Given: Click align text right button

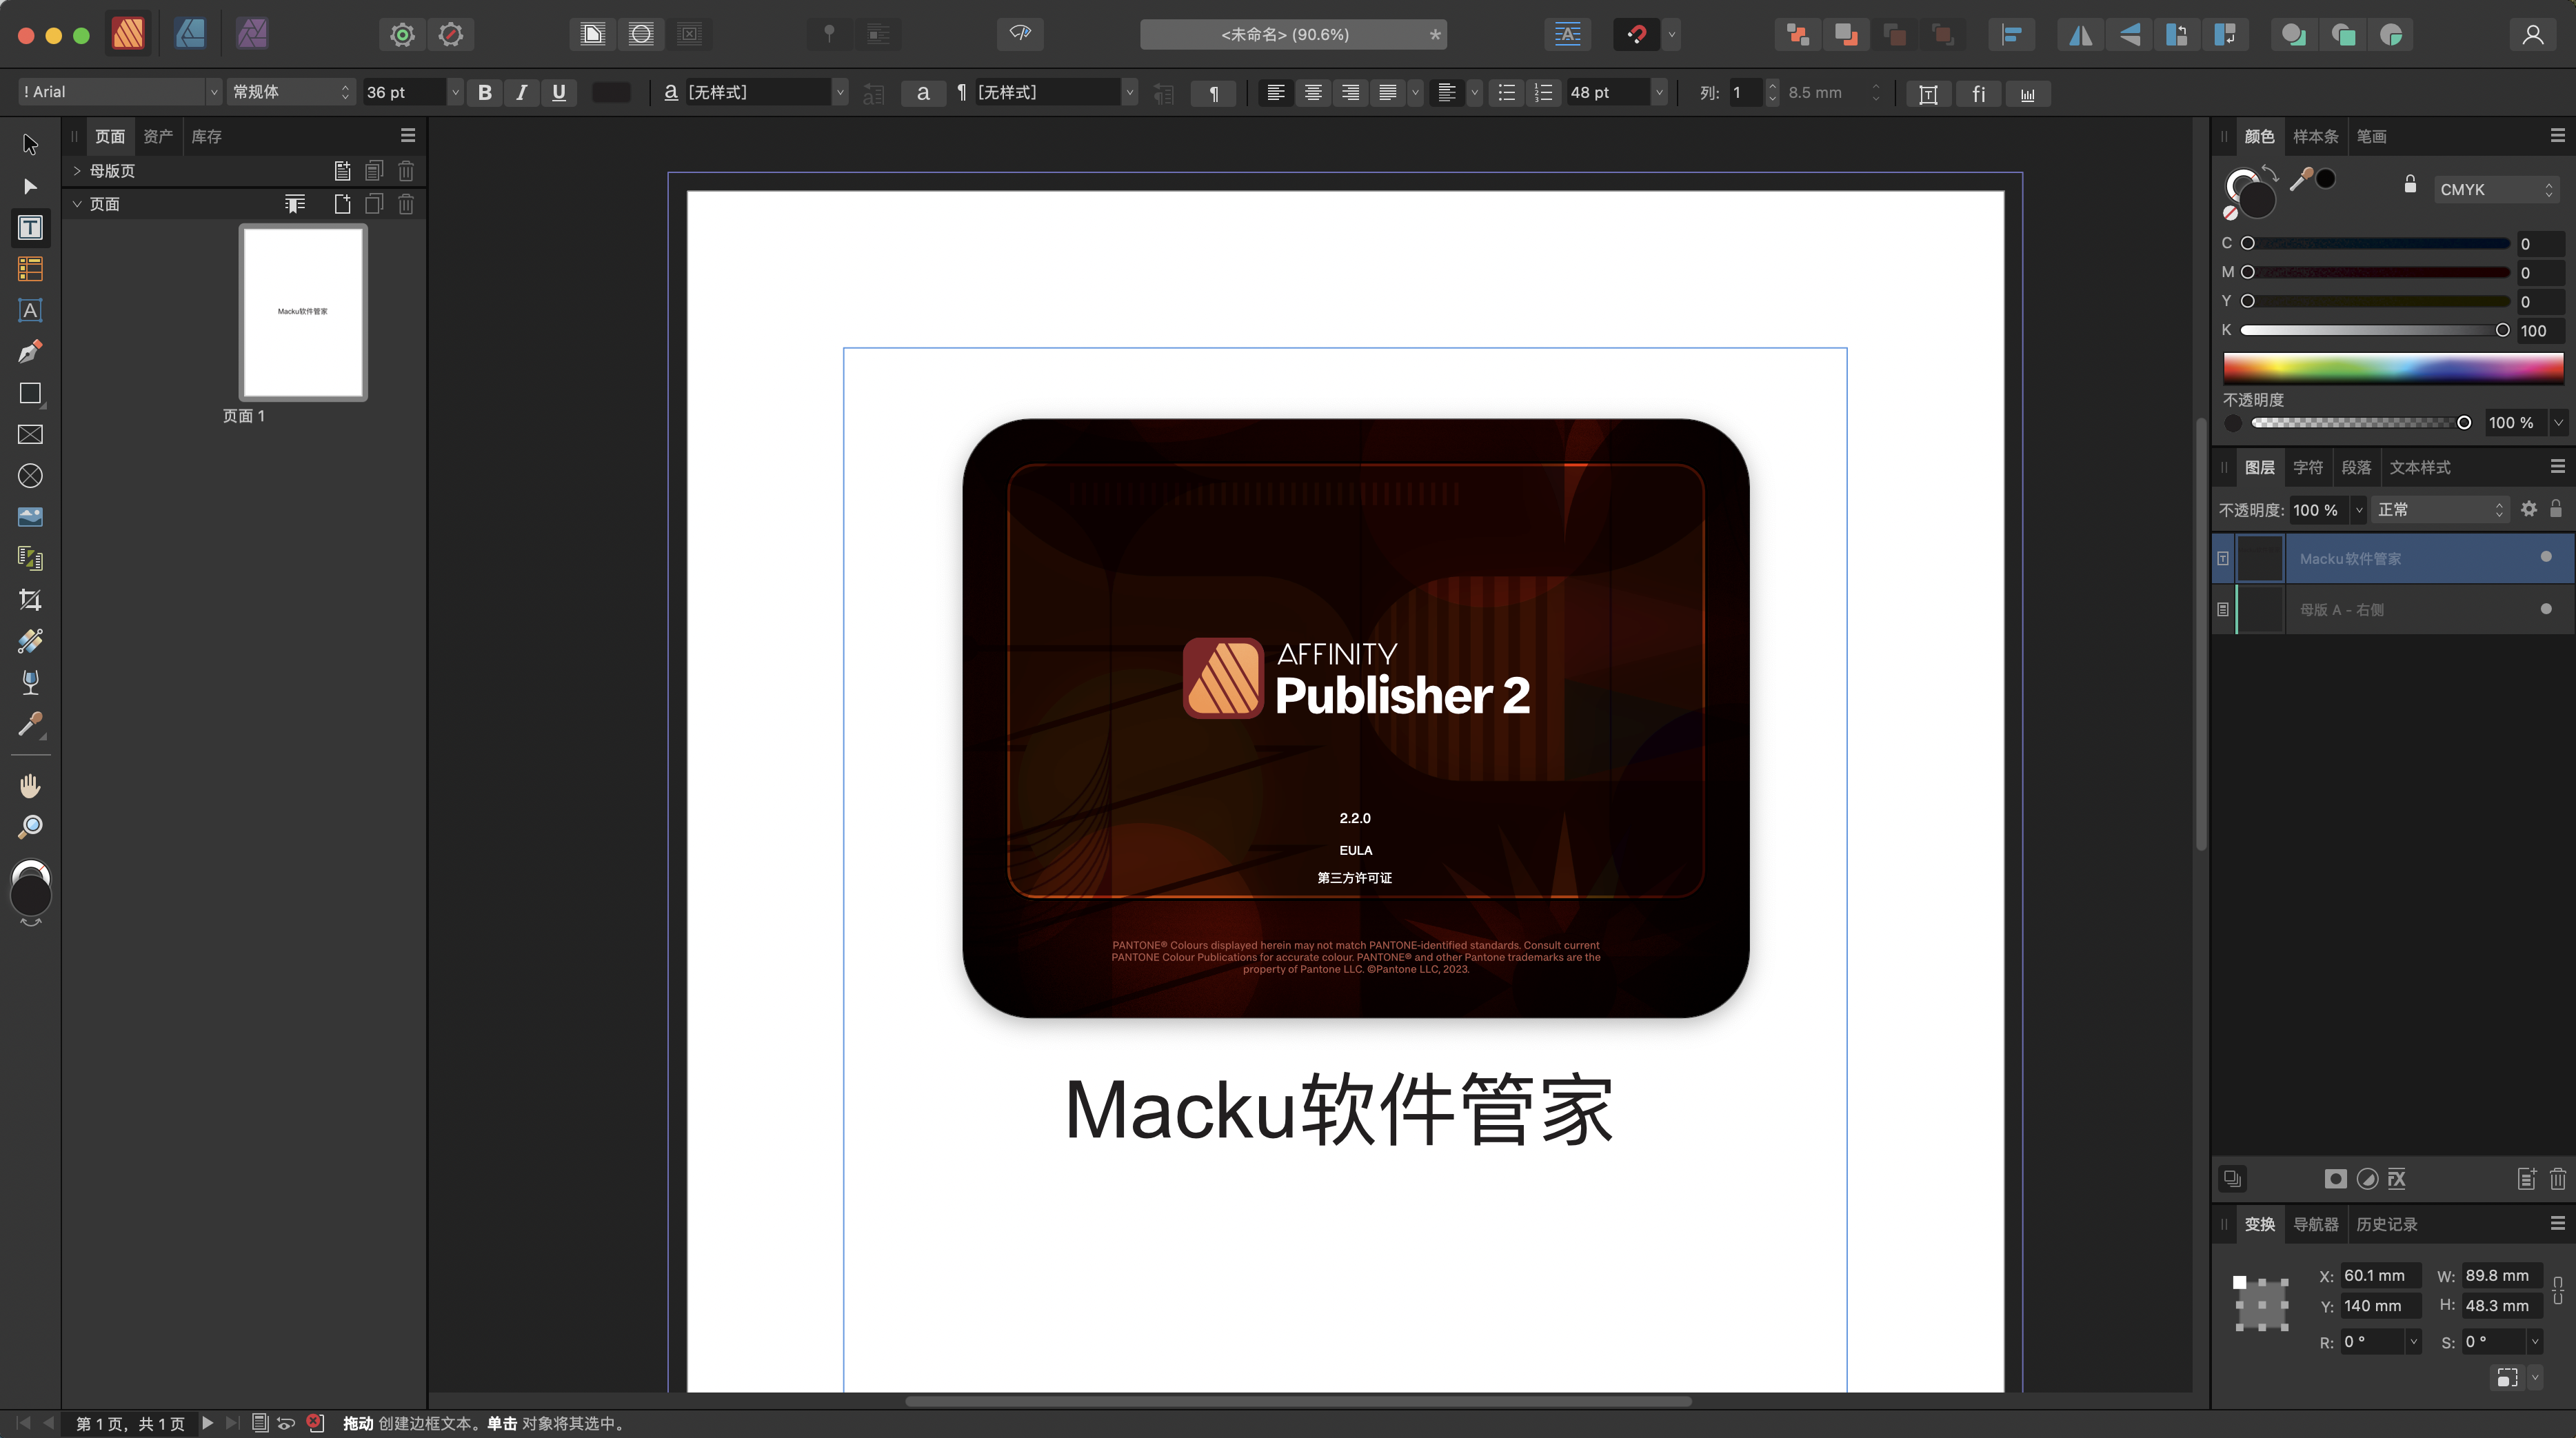Looking at the screenshot, I should [x=1350, y=93].
